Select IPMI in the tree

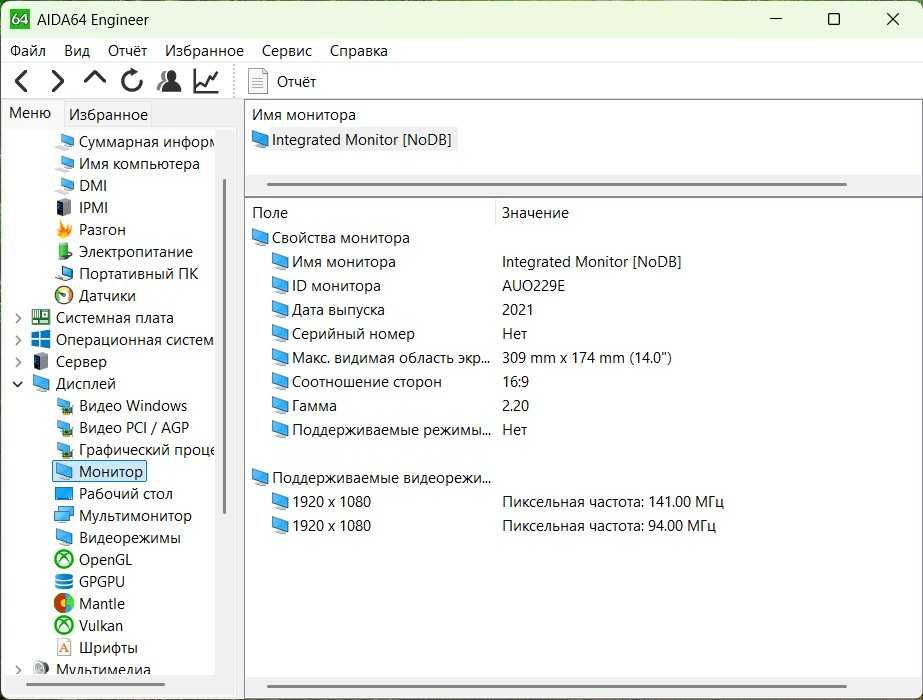pyautogui.click(x=93, y=208)
